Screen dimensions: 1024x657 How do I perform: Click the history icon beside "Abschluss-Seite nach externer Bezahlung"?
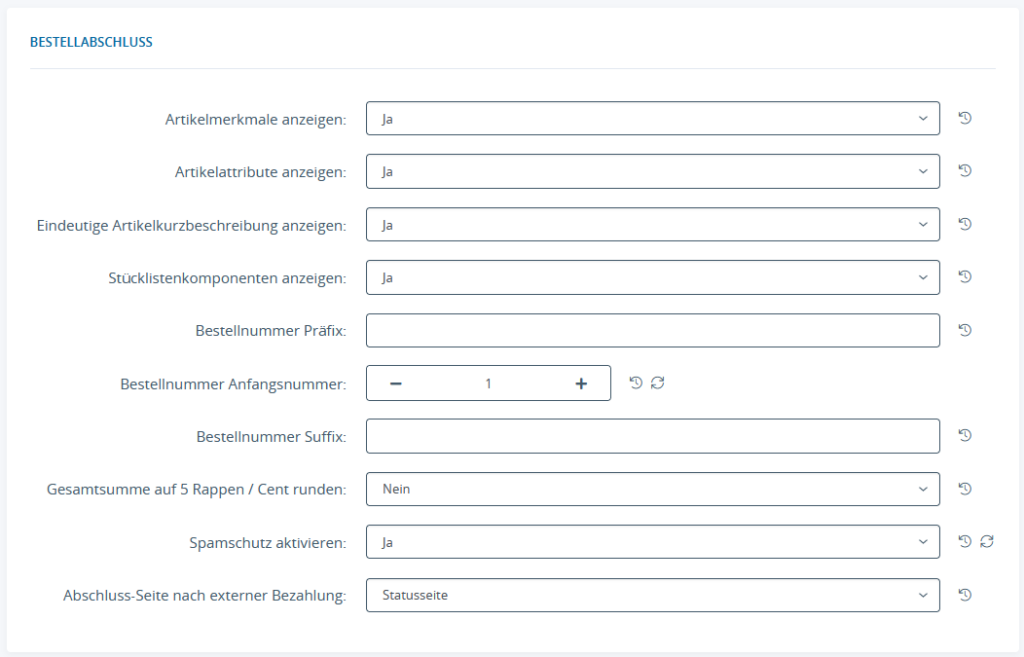point(964,594)
